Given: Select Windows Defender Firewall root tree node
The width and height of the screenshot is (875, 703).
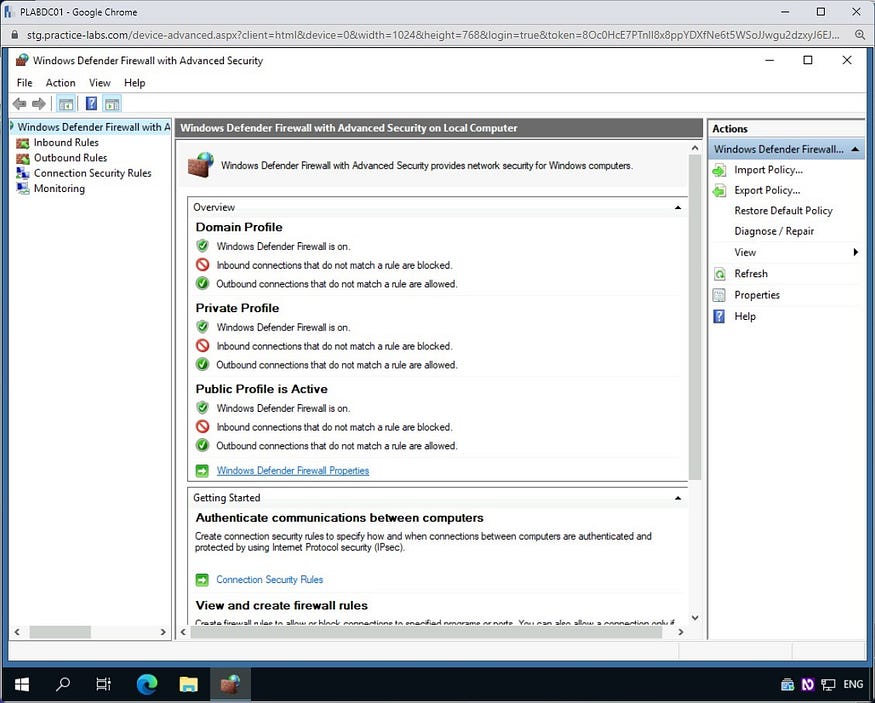Looking at the screenshot, I should coord(93,127).
